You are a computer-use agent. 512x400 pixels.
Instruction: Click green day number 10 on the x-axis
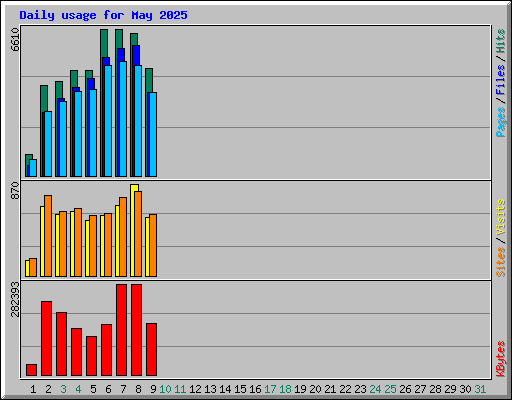pyautogui.click(x=165, y=389)
